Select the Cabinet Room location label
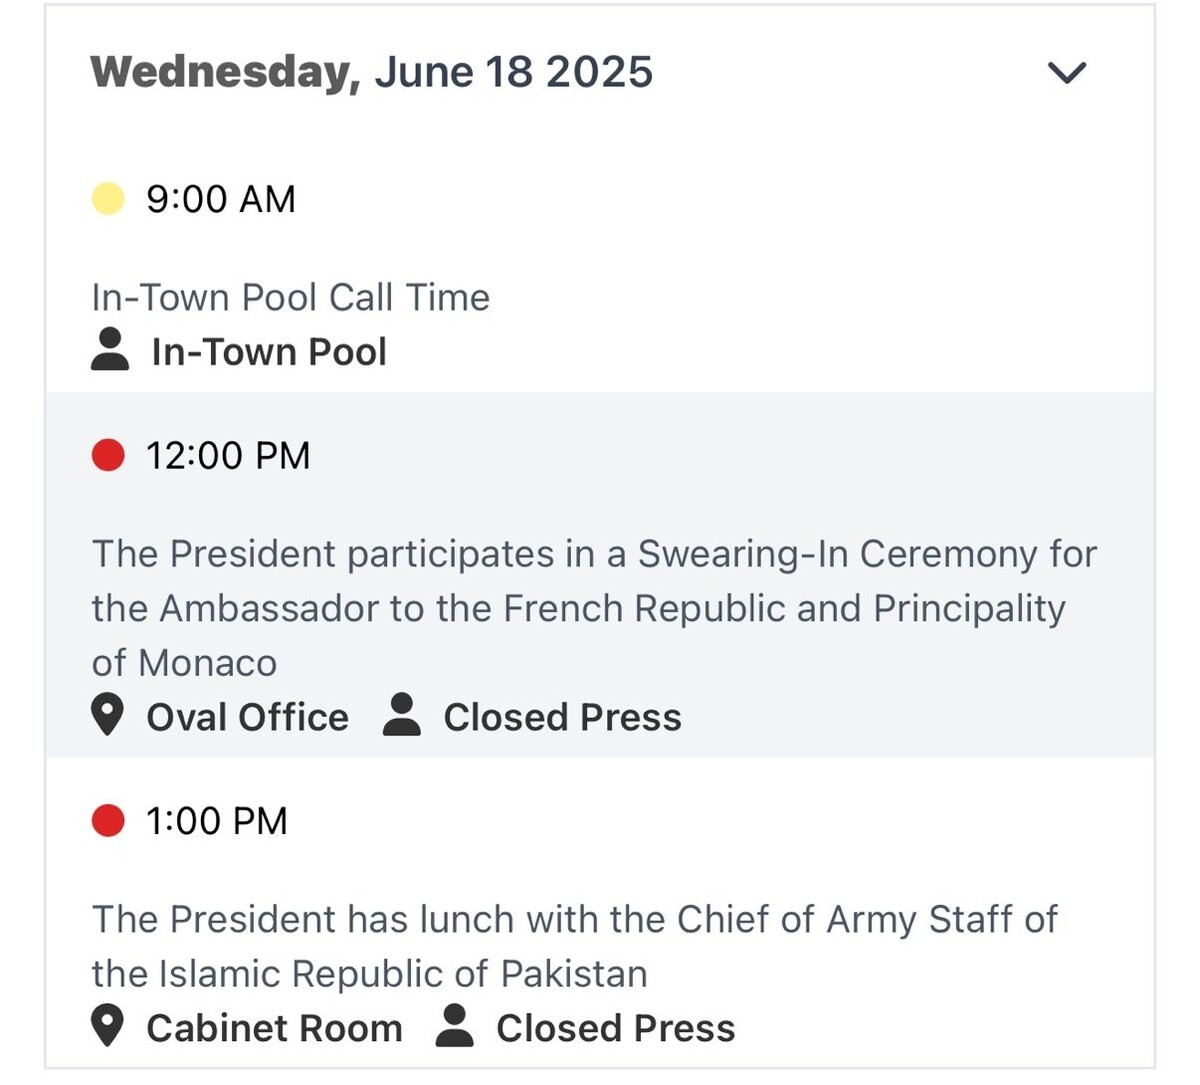 click(x=274, y=1028)
